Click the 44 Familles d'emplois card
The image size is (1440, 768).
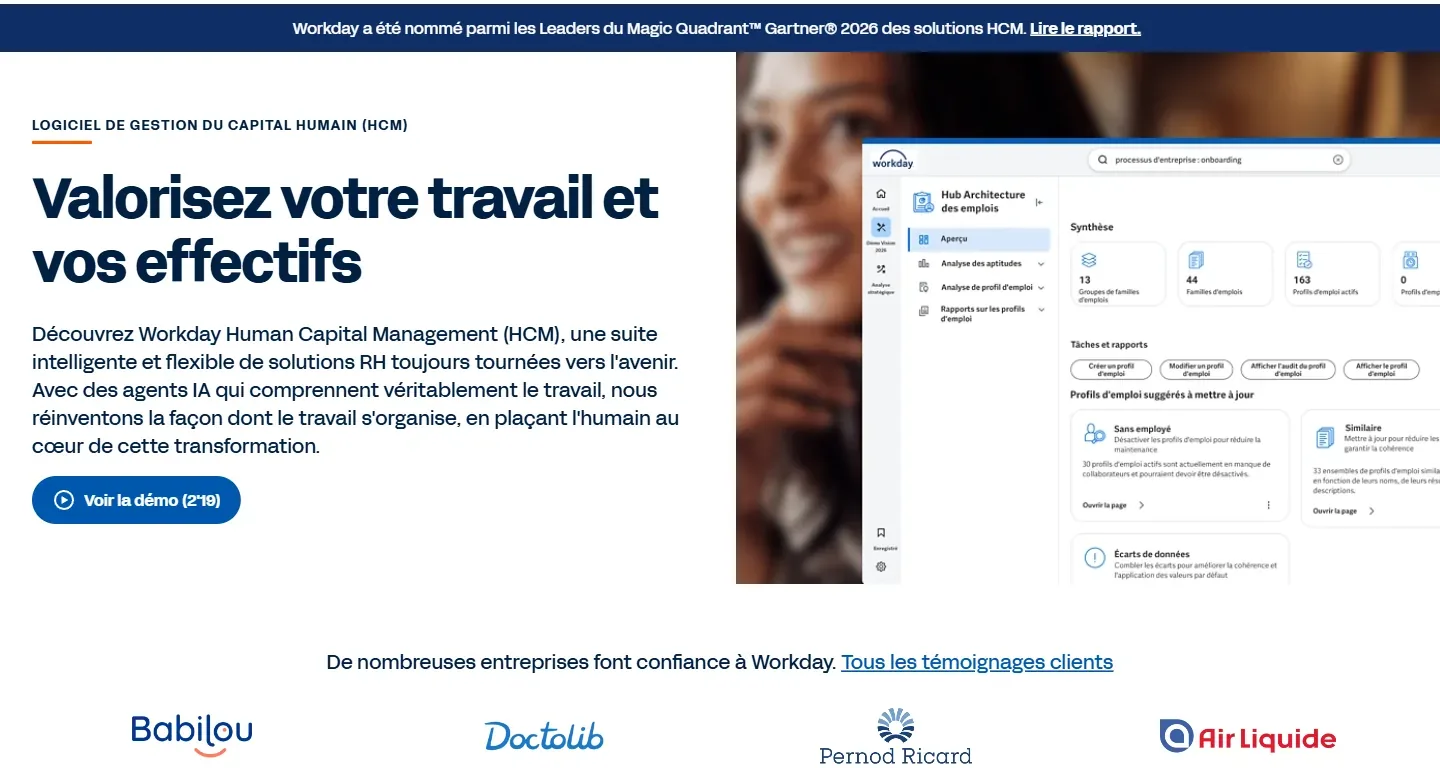(1225, 274)
